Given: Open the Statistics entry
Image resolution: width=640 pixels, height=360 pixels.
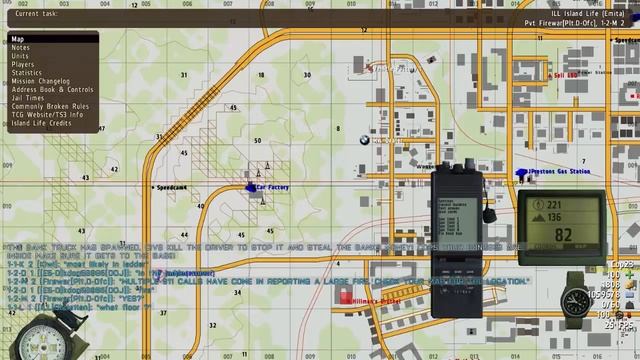Looking at the screenshot, I should coord(27,73).
